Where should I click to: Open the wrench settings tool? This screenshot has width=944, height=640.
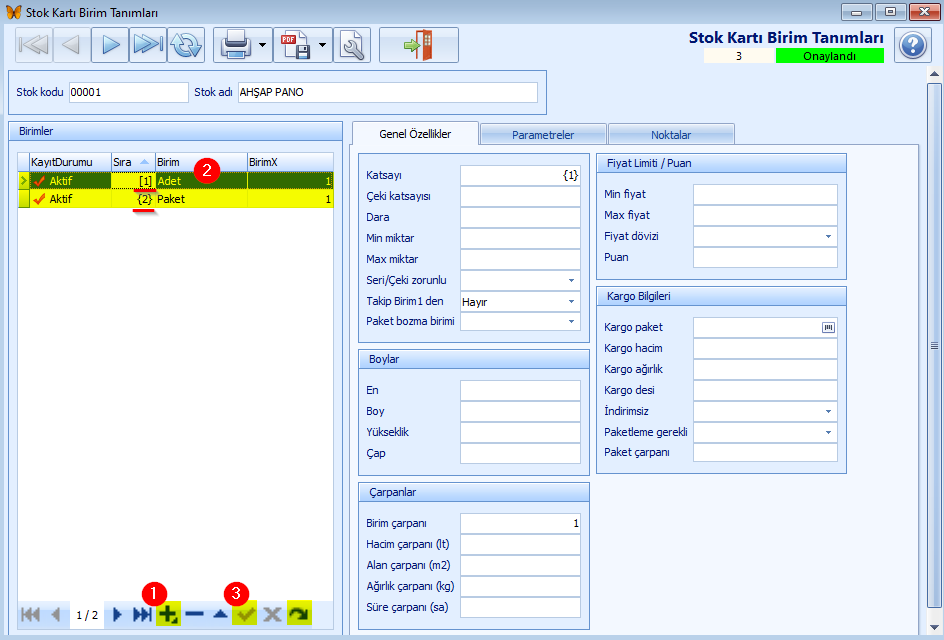352,45
